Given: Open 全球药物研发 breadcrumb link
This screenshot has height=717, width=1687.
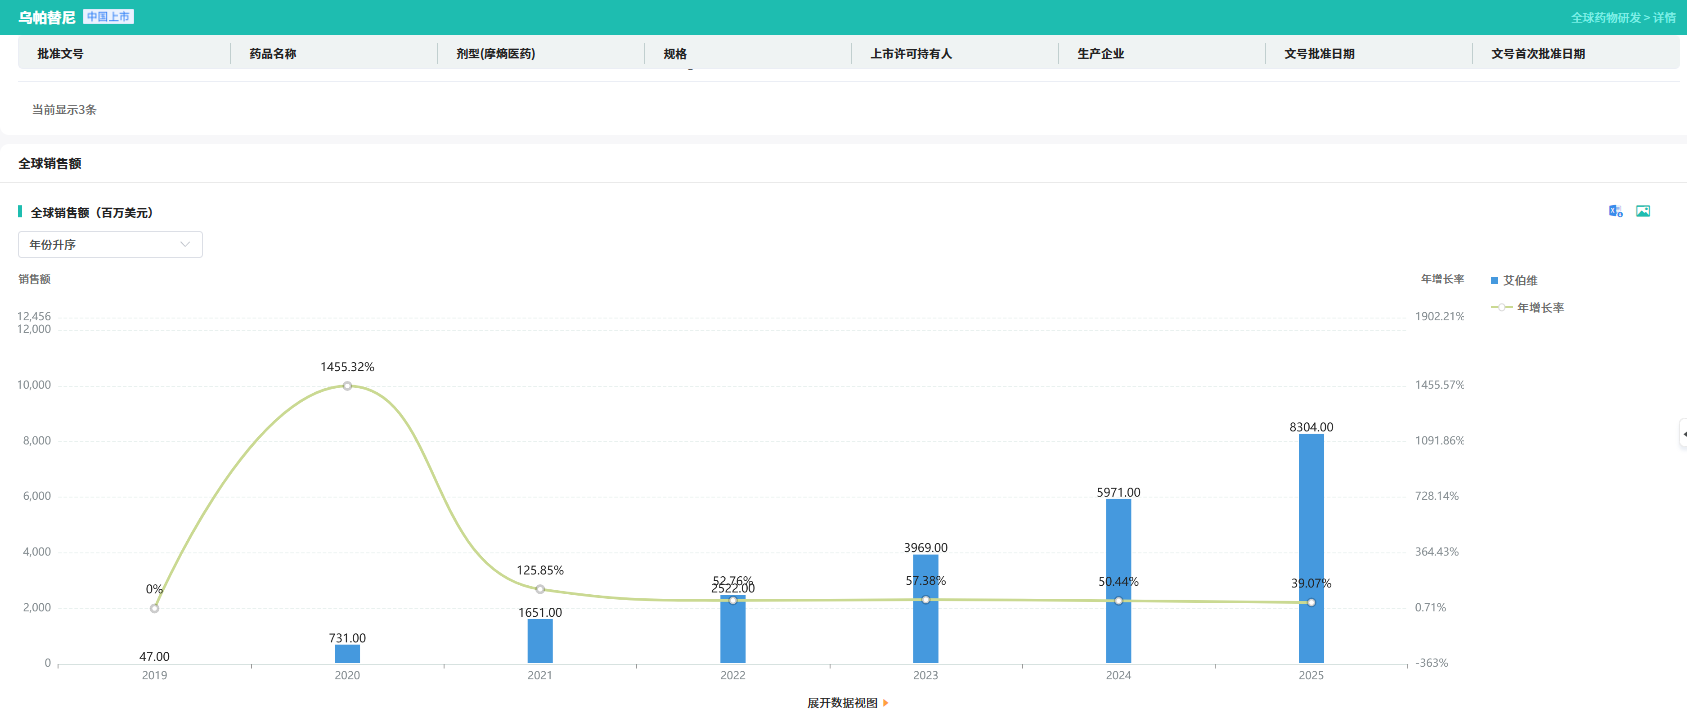Looking at the screenshot, I should coord(1606,18).
